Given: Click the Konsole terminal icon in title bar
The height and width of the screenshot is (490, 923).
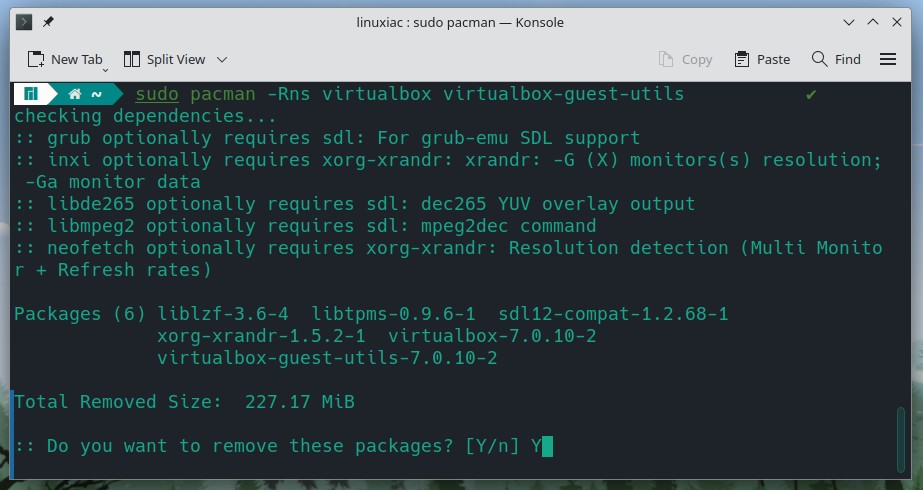Looking at the screenshot, I should coord(24,22).
